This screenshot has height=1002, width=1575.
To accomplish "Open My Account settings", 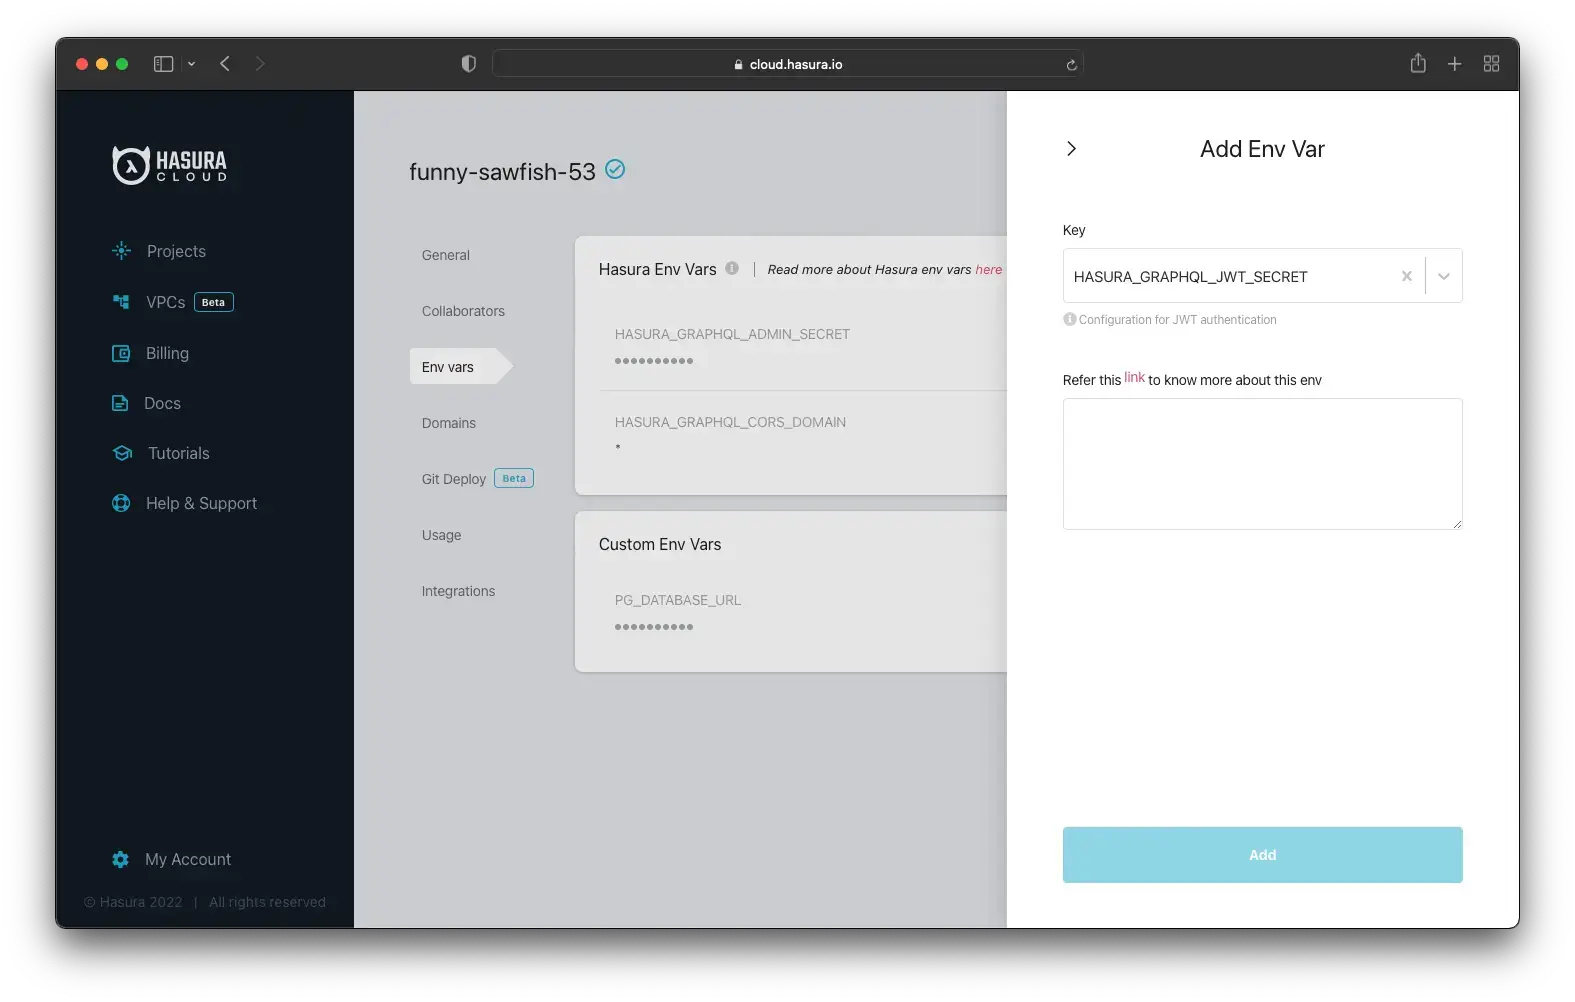I will click(x=187, y=859).
